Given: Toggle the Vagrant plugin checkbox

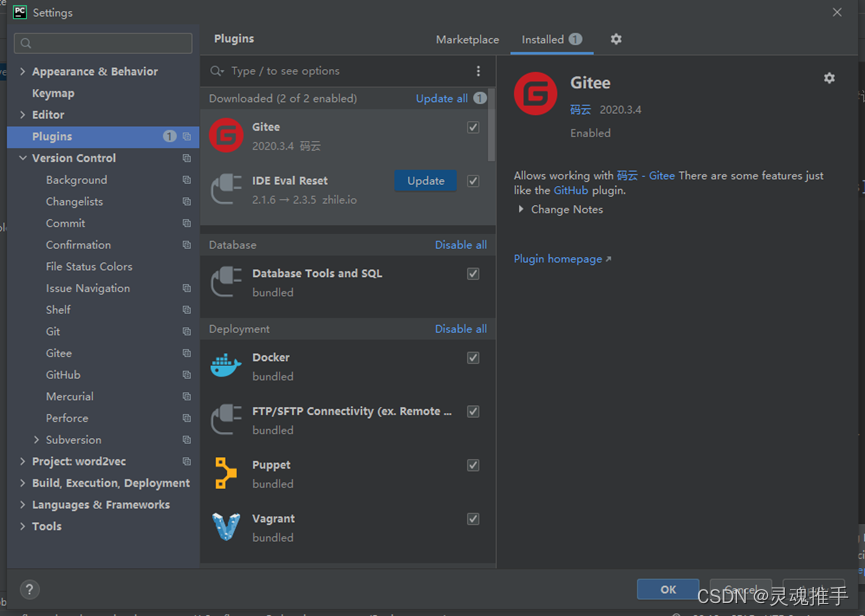Looking at the screenshot, I should (473, 519).
